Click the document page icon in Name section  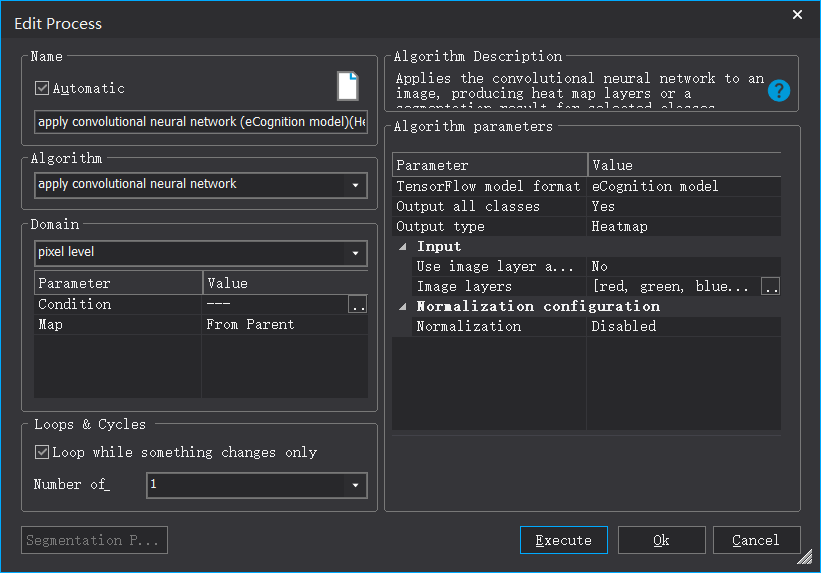click(347, 86)
